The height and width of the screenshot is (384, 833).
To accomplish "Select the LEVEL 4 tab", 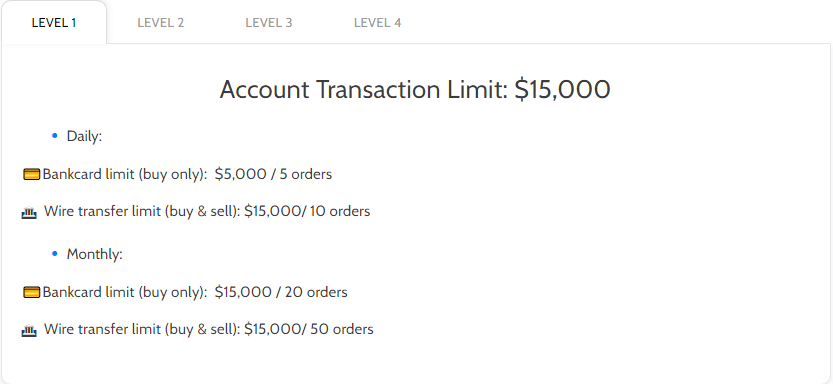I will 377,23.
